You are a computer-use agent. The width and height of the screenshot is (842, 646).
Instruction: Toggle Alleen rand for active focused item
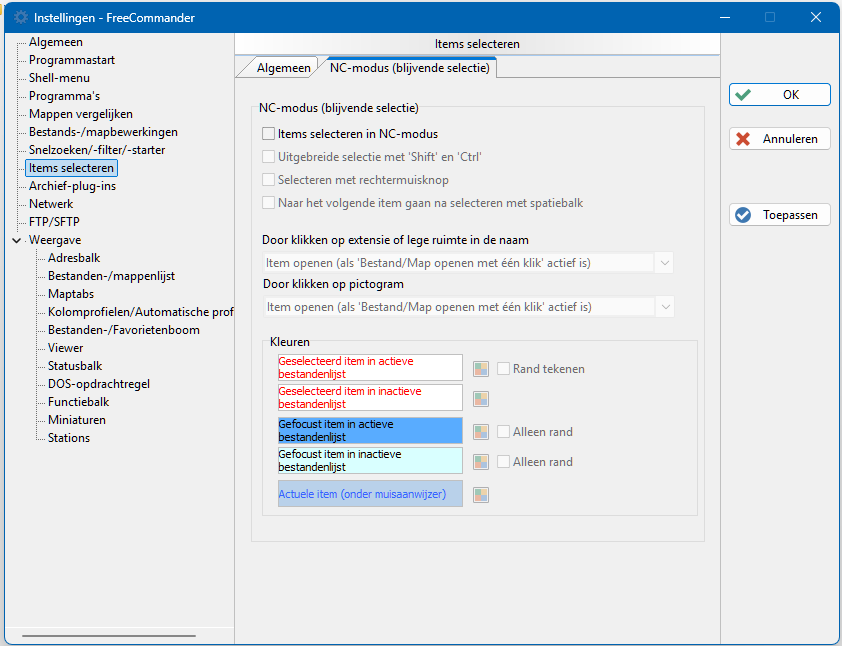[503, 432]
